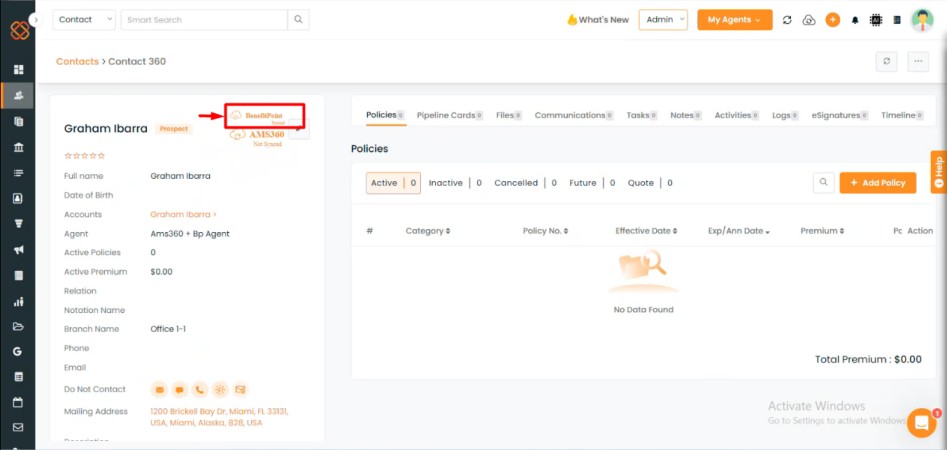Open the Communications tab
Screen dimensions: 947x450
coord(570,115)
